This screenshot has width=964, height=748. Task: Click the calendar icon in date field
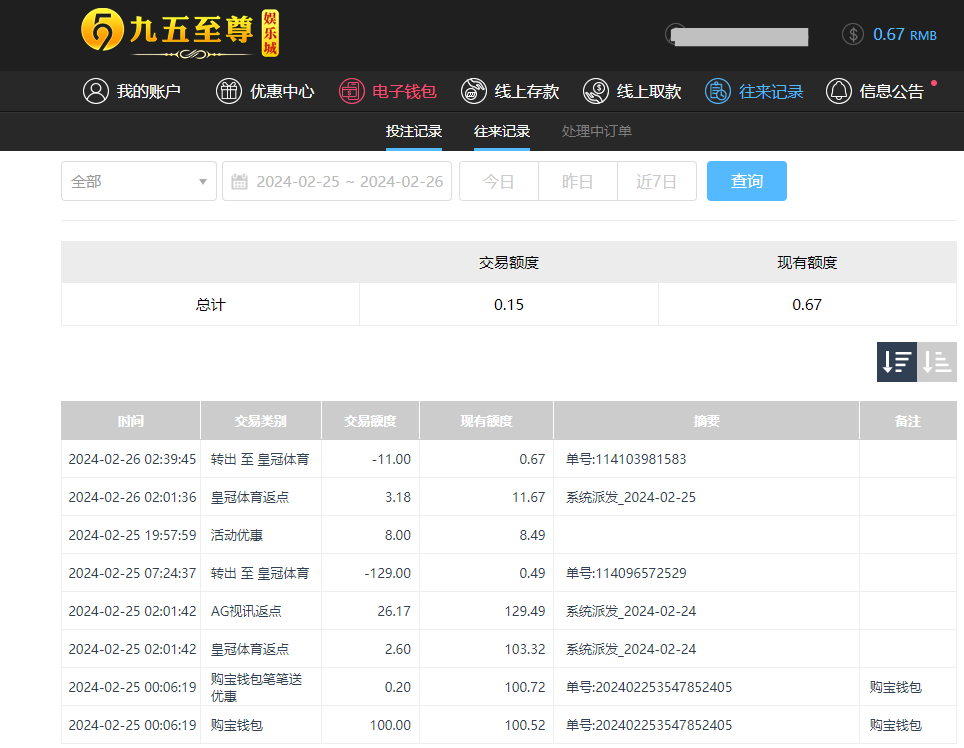coord(239,181)
